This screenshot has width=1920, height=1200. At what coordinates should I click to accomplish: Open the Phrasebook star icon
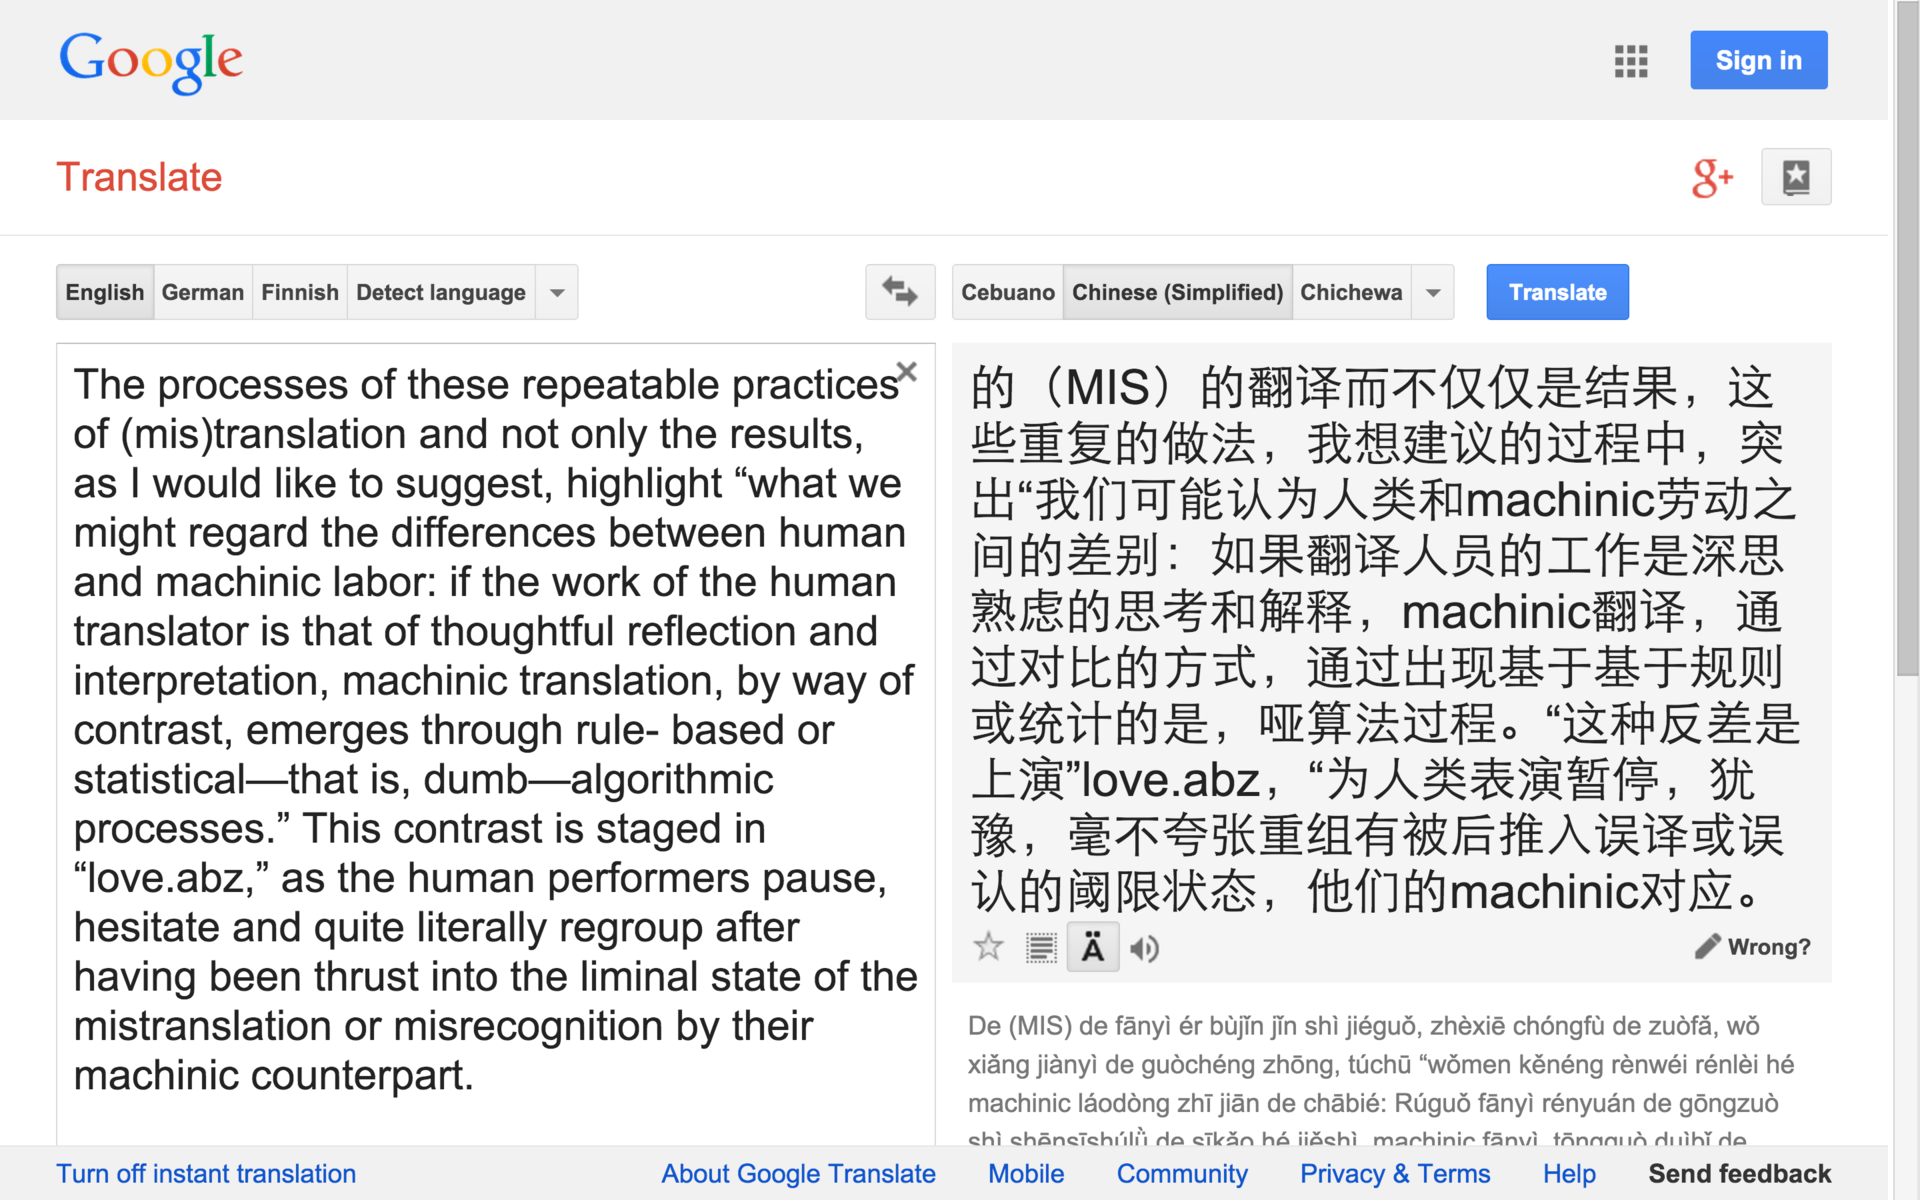tap(1796, 178)
